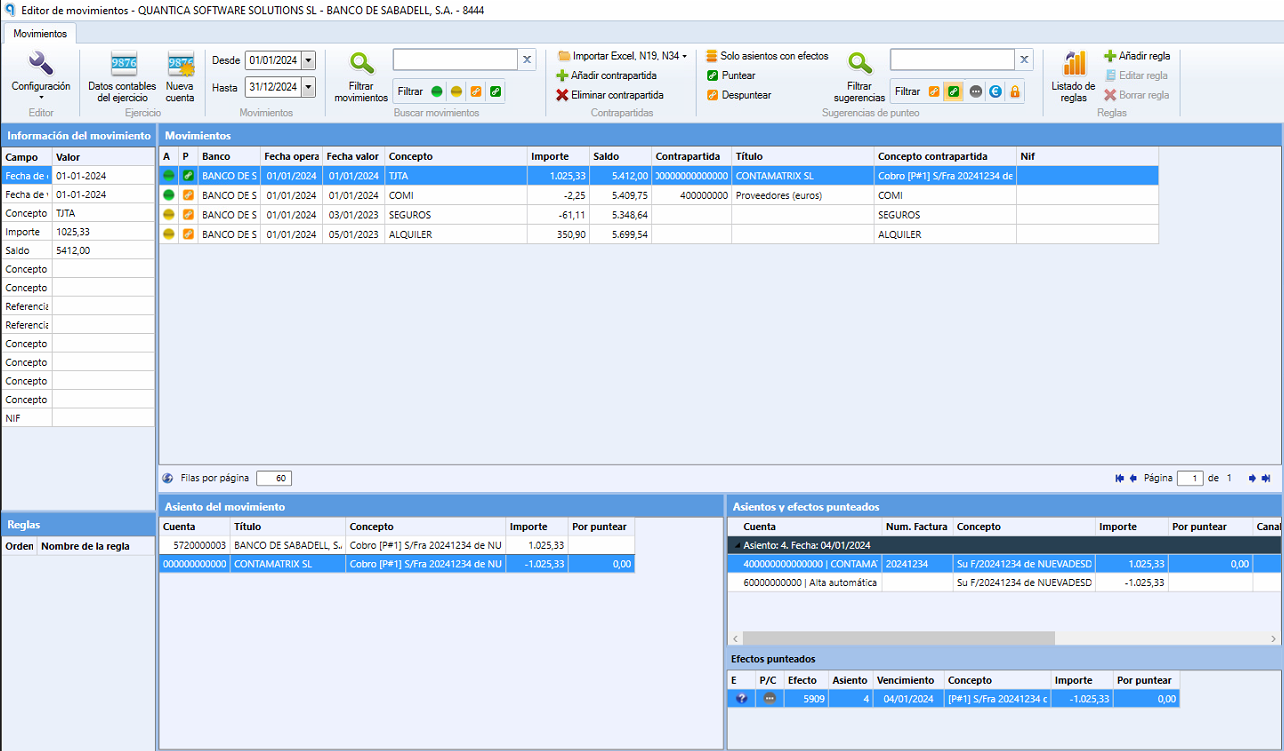Click the Puntear link icon

(x=712, y=75)
